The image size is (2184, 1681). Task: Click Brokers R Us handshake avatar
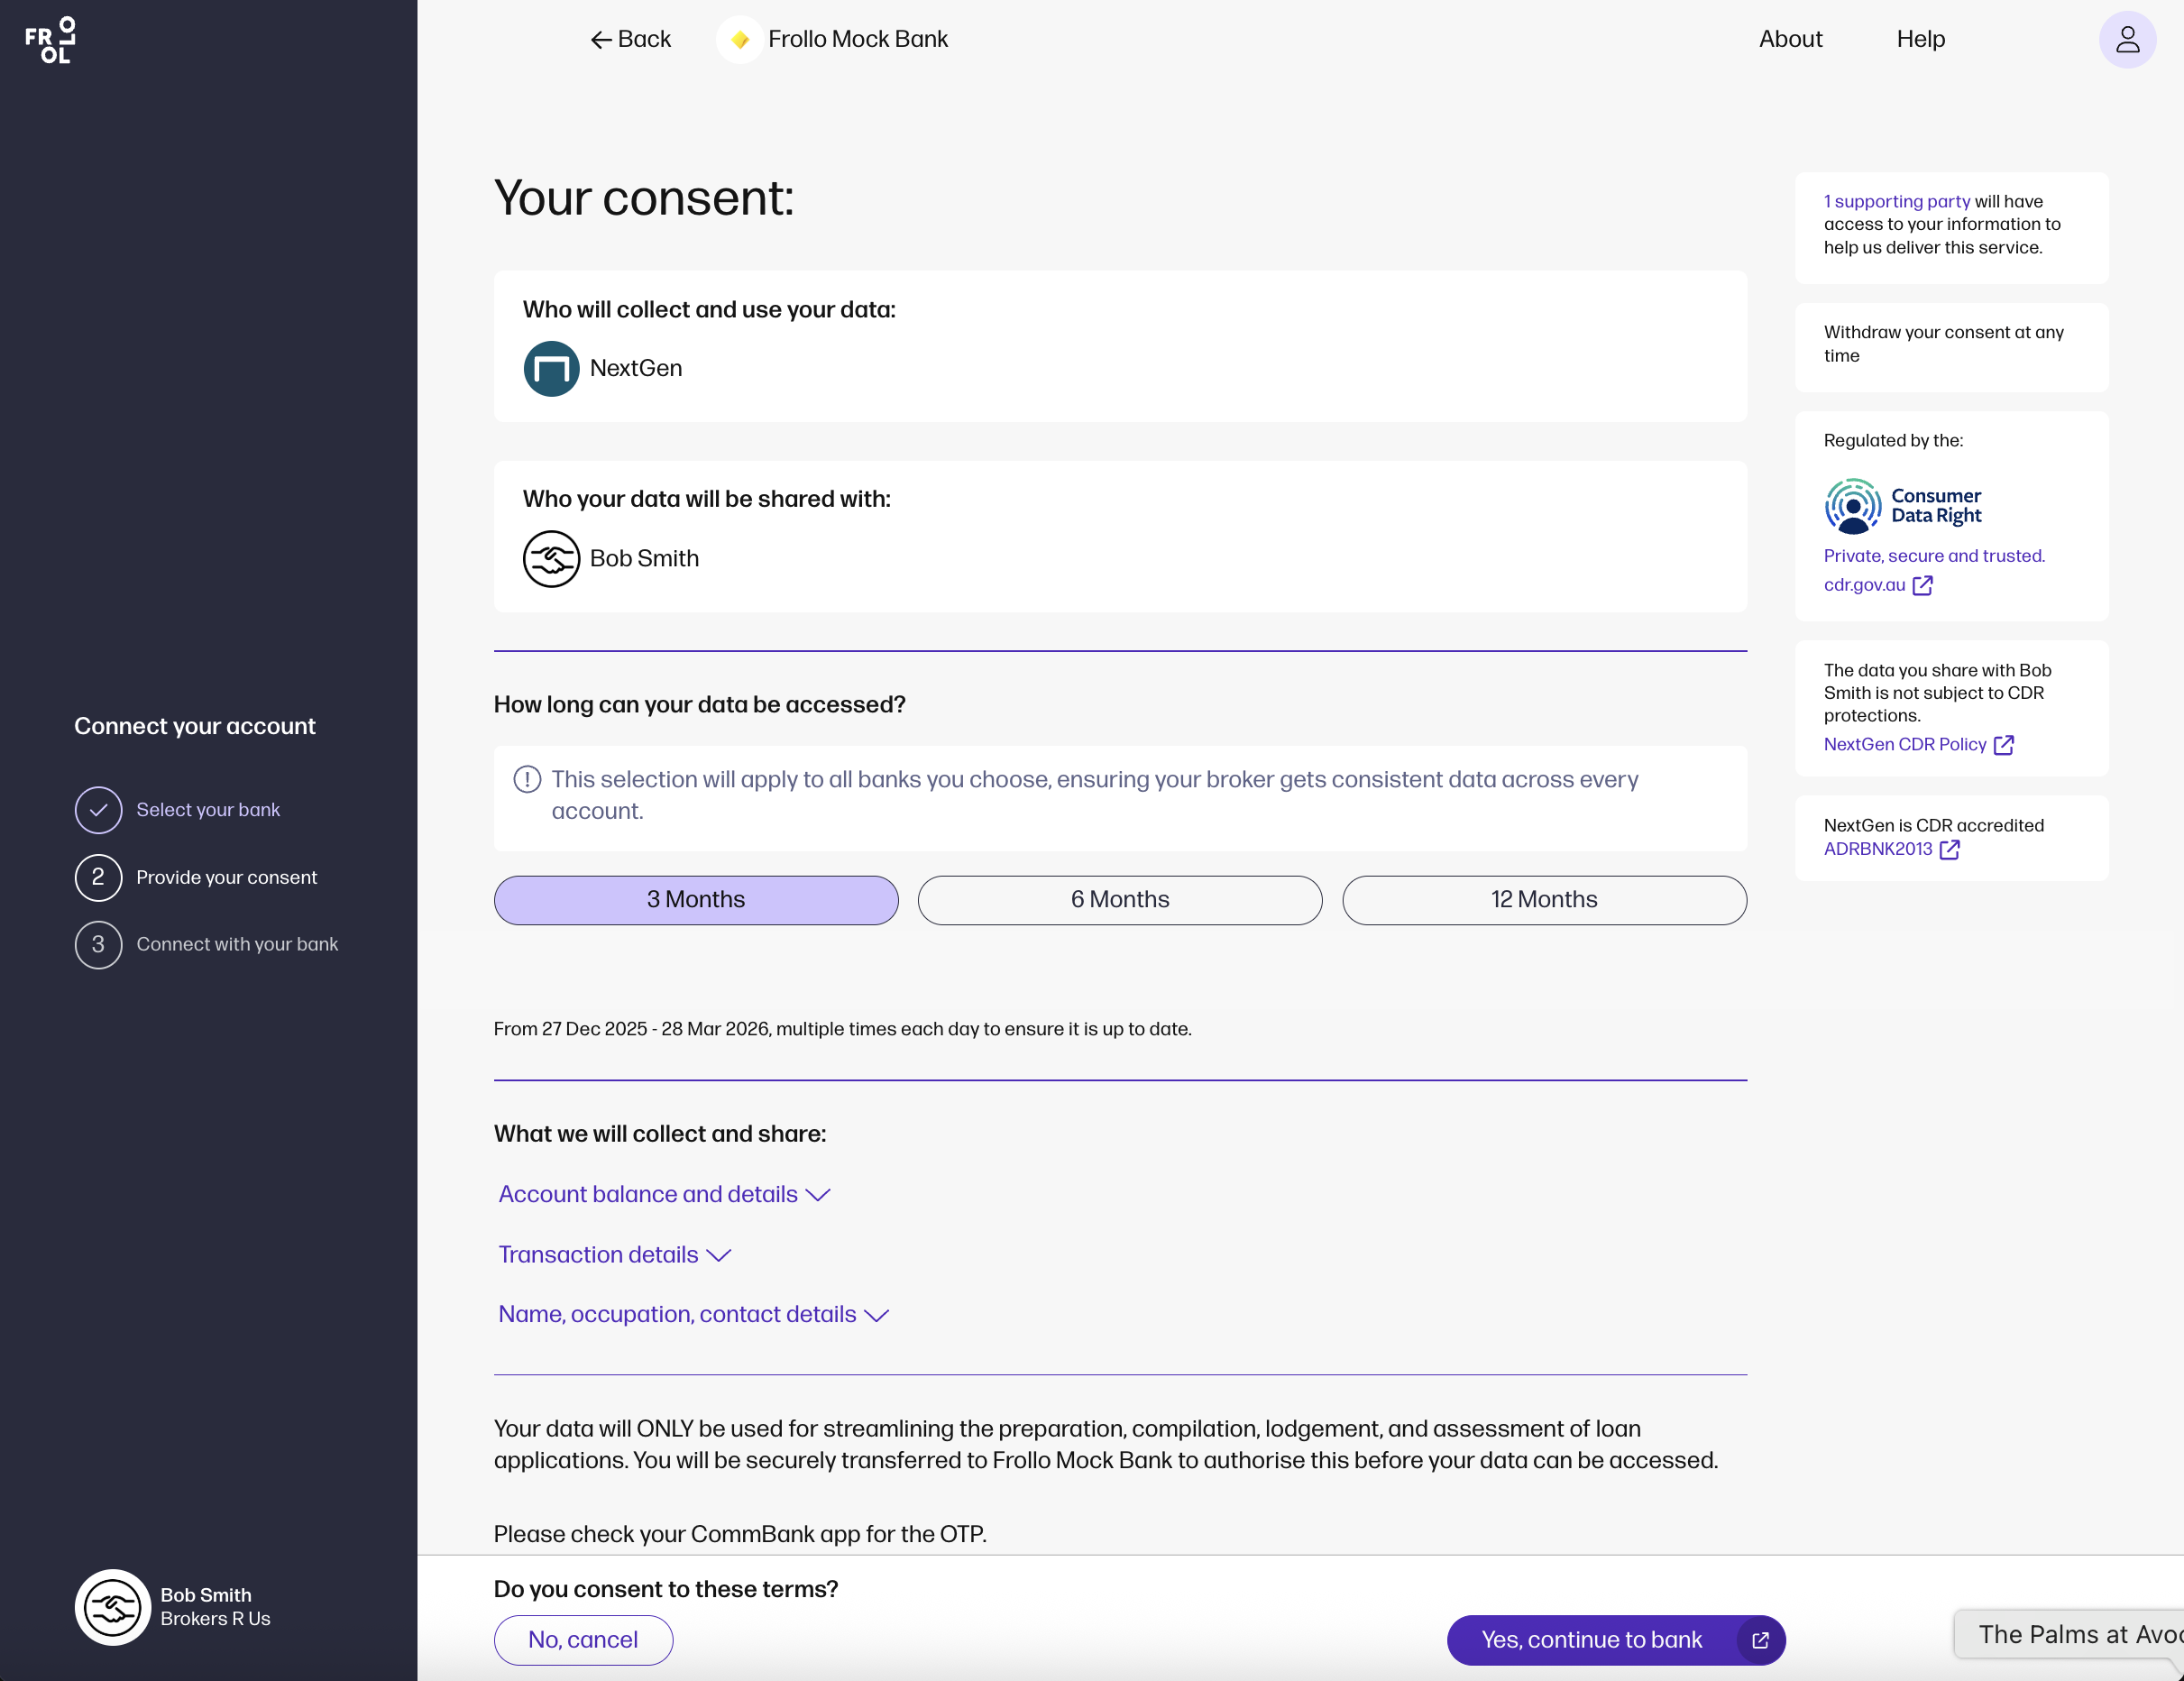[112, 1606]
